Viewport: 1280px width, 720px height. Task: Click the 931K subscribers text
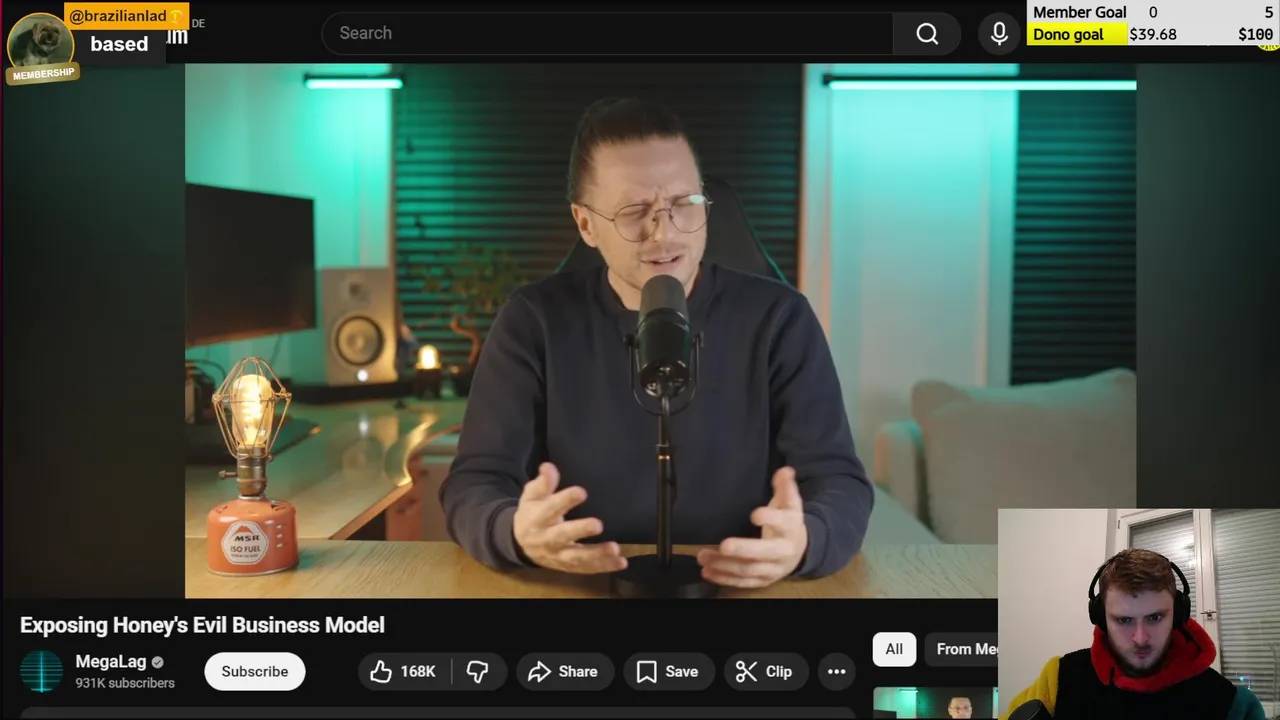point(125,683)
